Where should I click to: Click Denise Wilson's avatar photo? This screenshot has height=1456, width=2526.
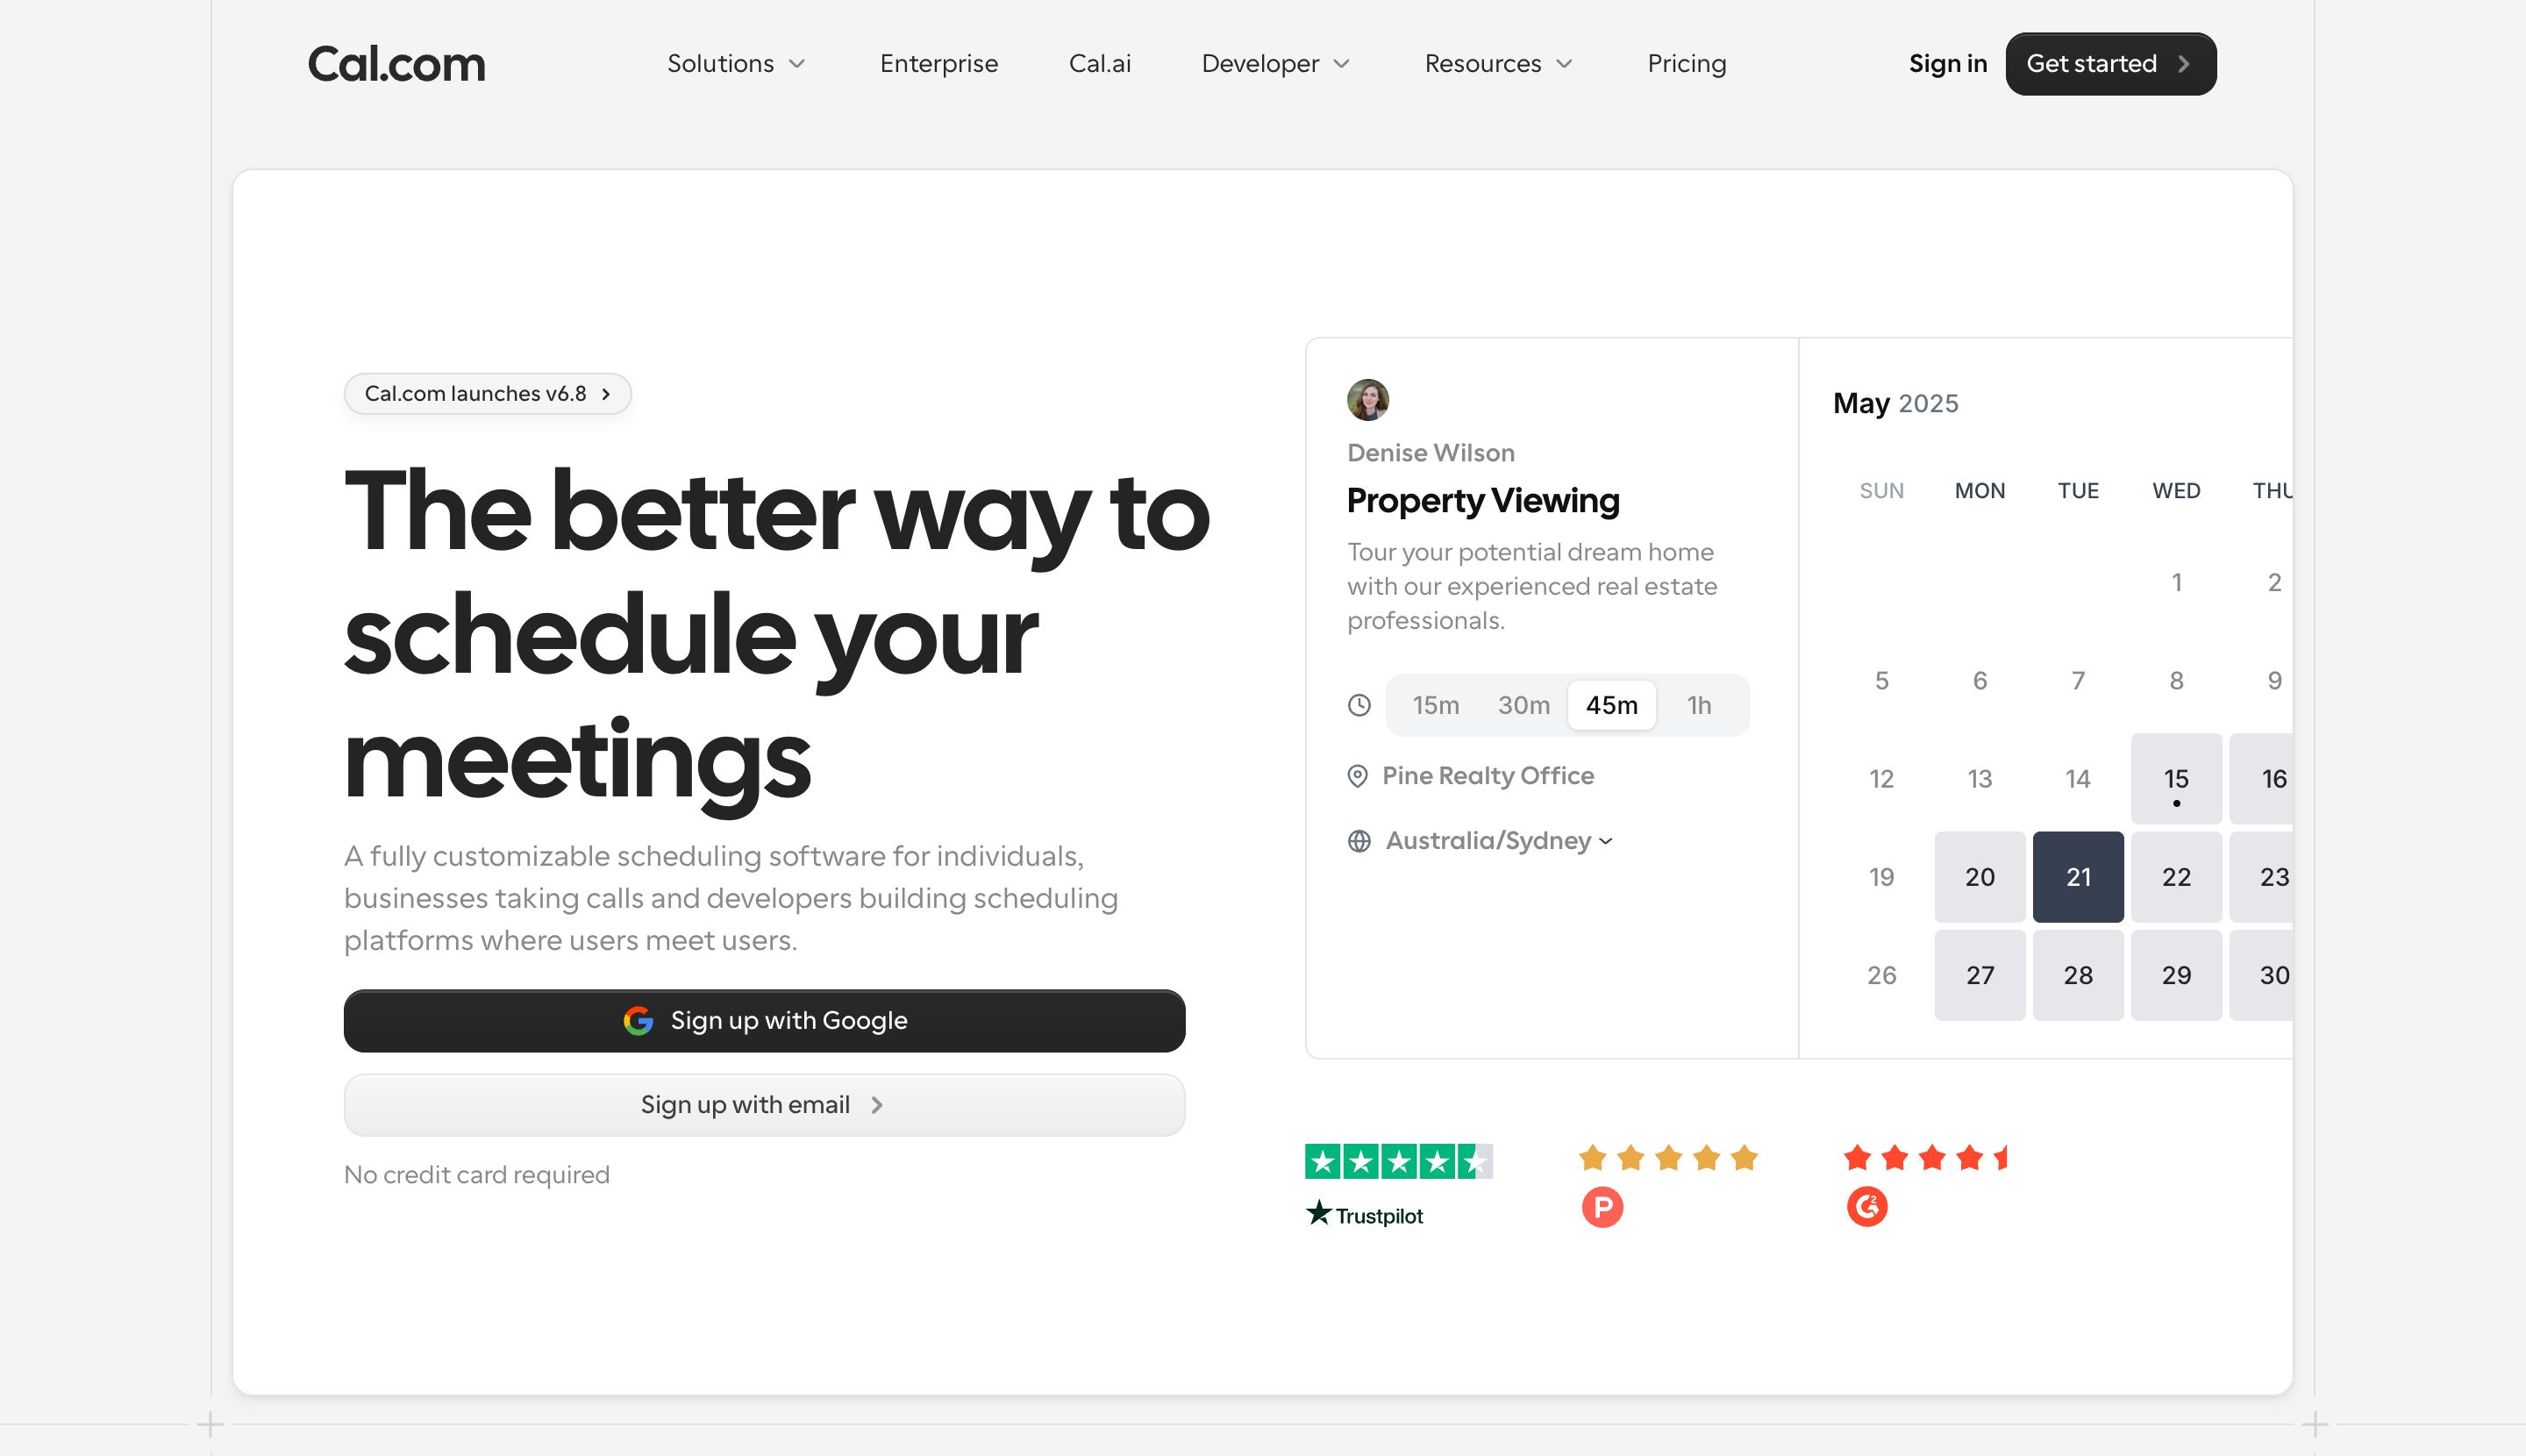[x=1367, y=400]
